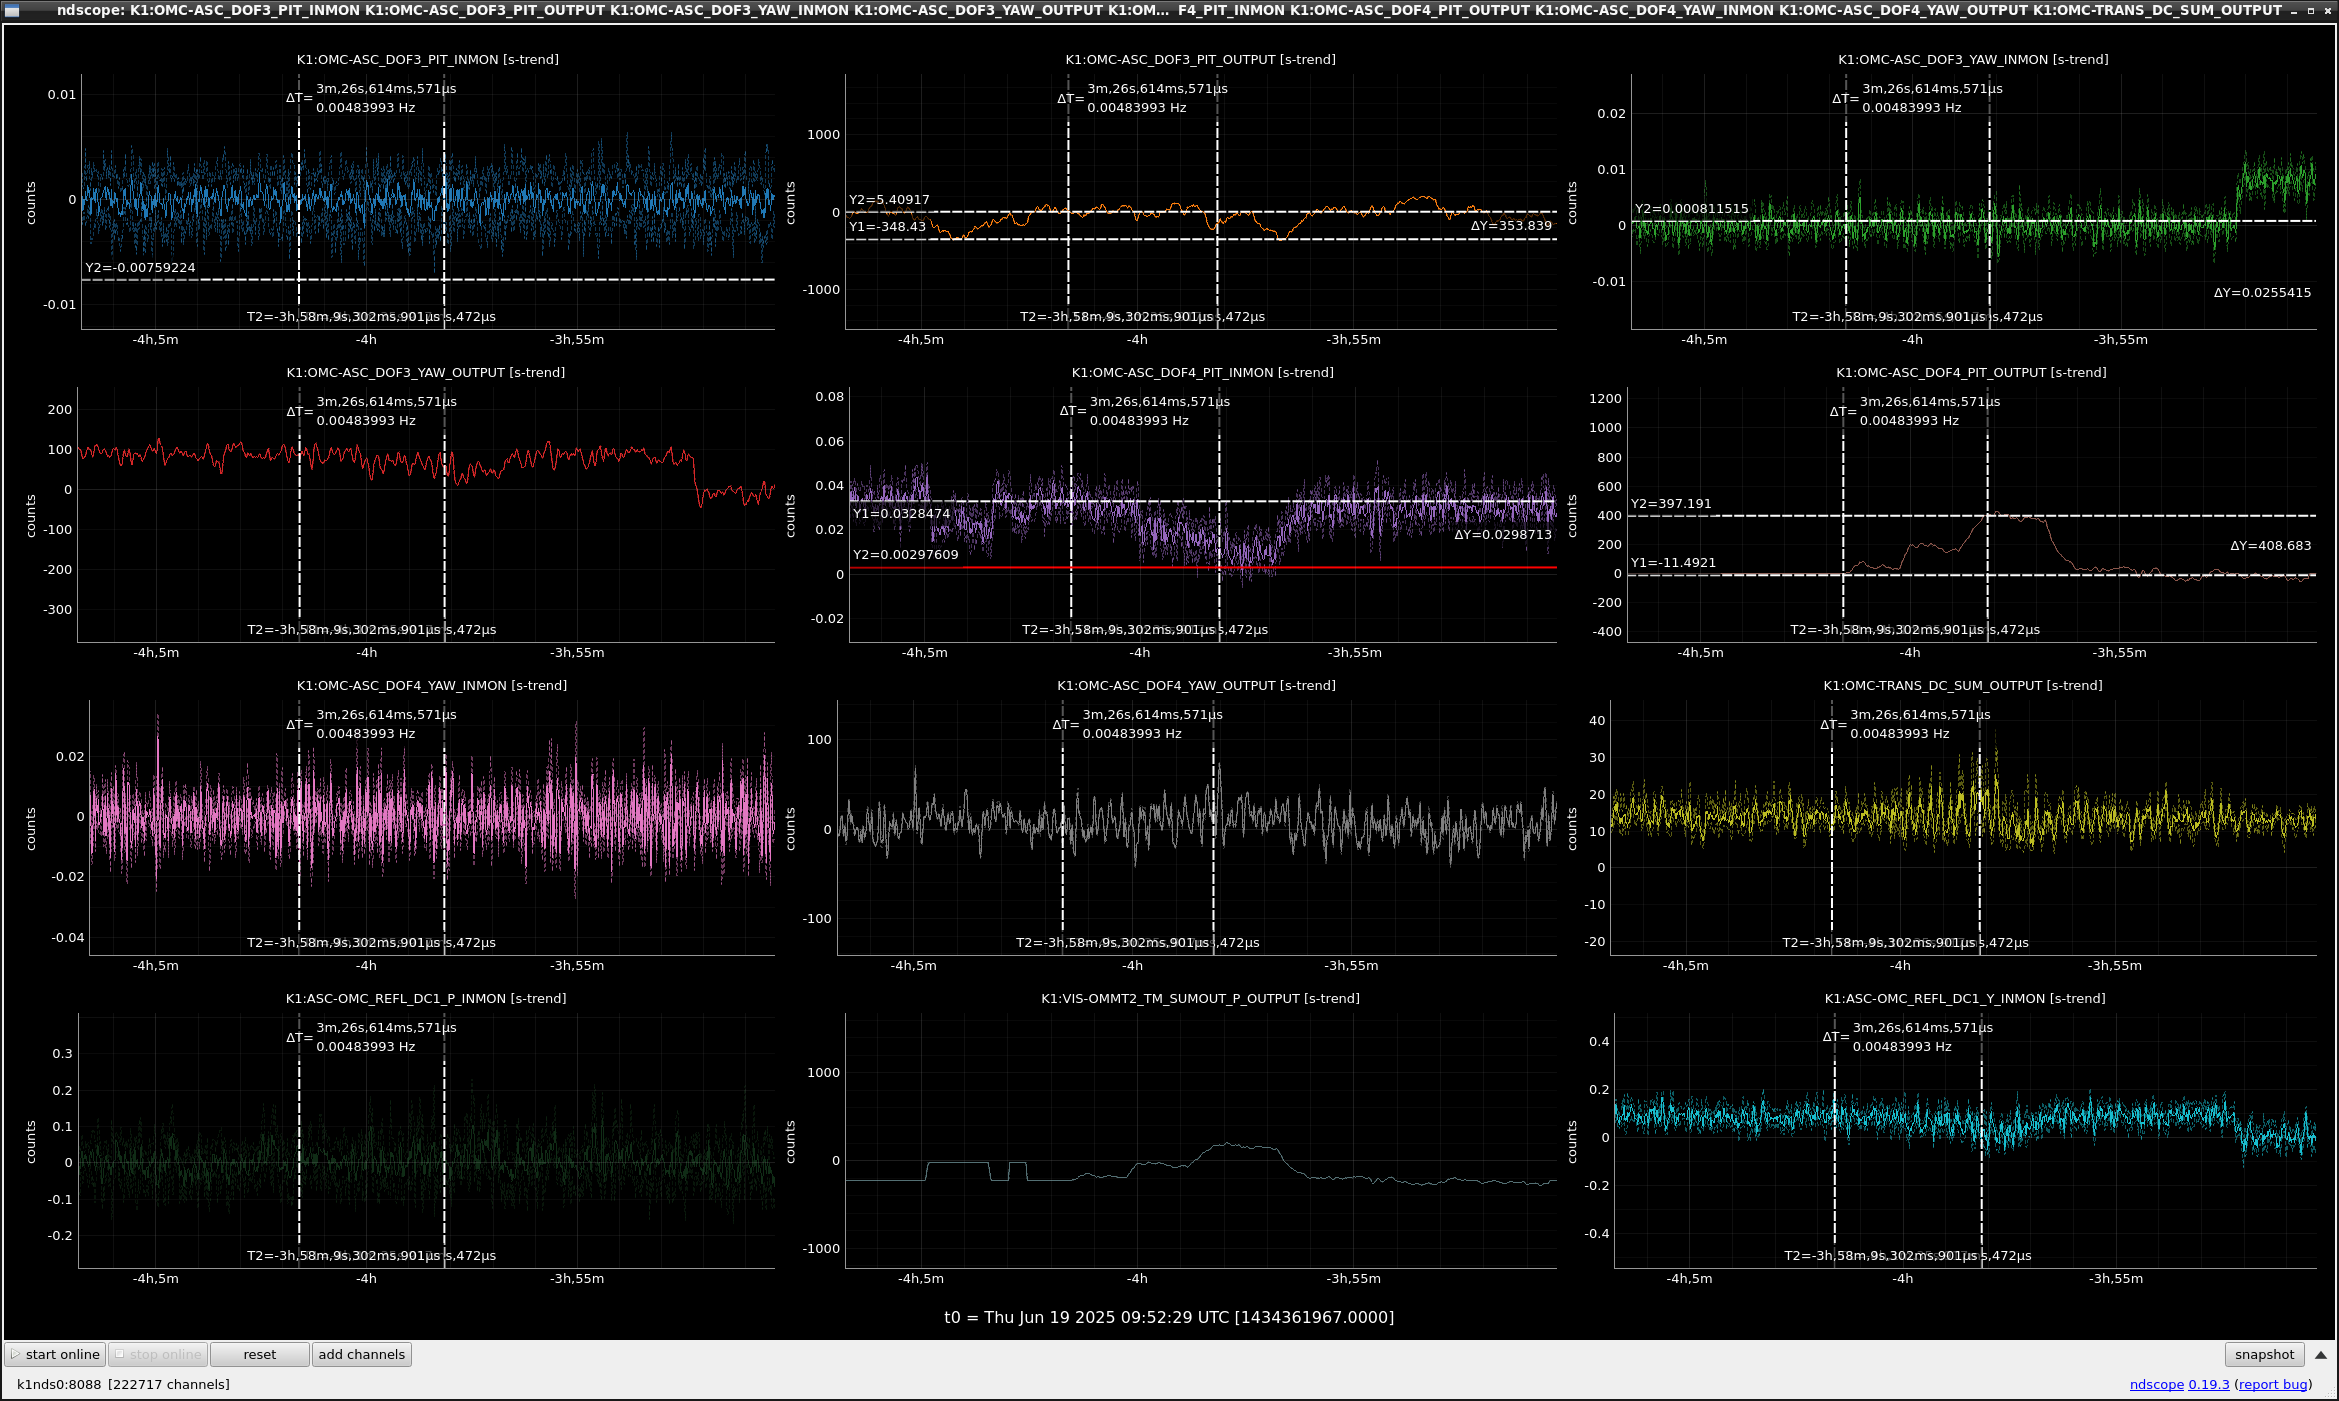Image resolution: width=2339 pixels, height=1401 pixels.
Task: Click the ΔT label in TRANS_DC_SUM_OUTPUT plot
Action: pyautogui.click(x=1833, y=724)
